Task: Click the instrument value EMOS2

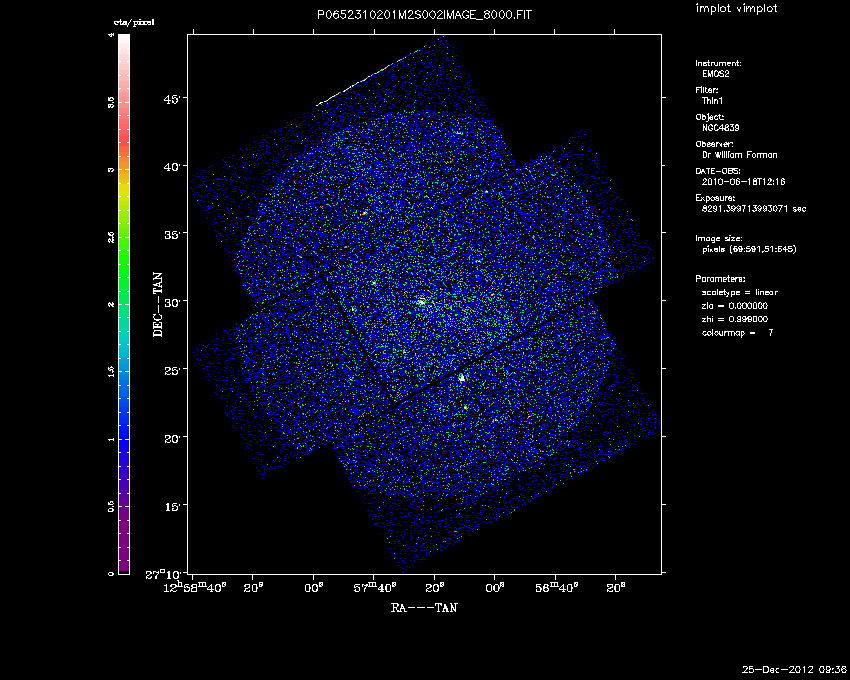Action: 716,74
